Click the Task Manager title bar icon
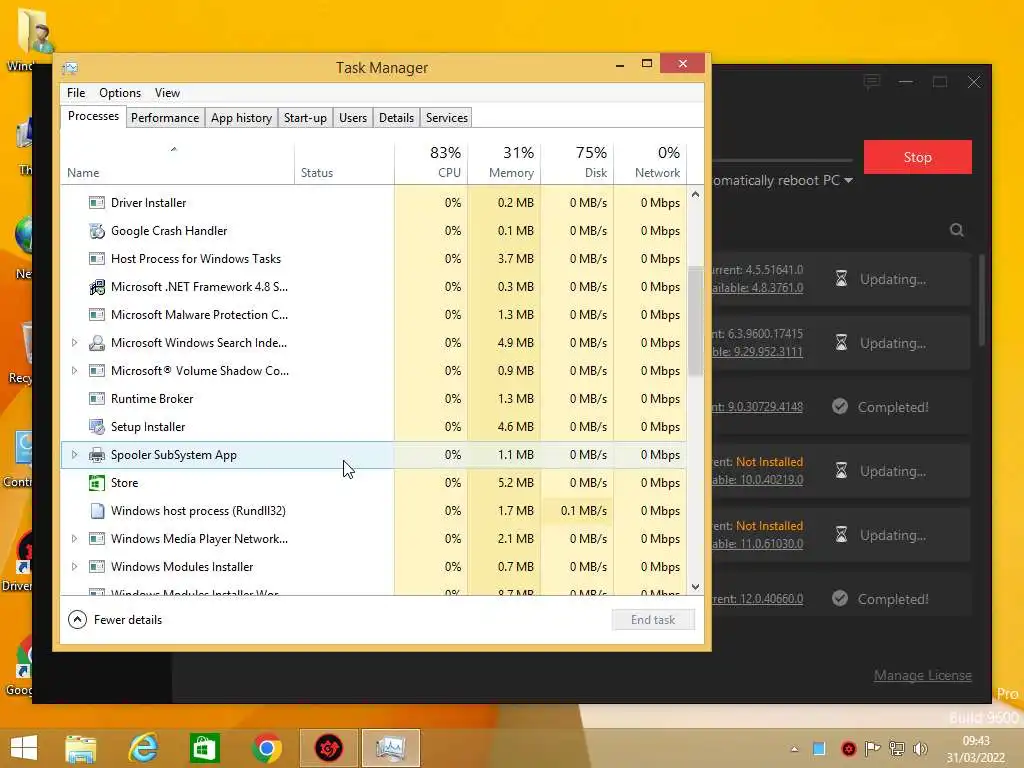Viewport: 1024px width, 768px height. click(70, 68)
